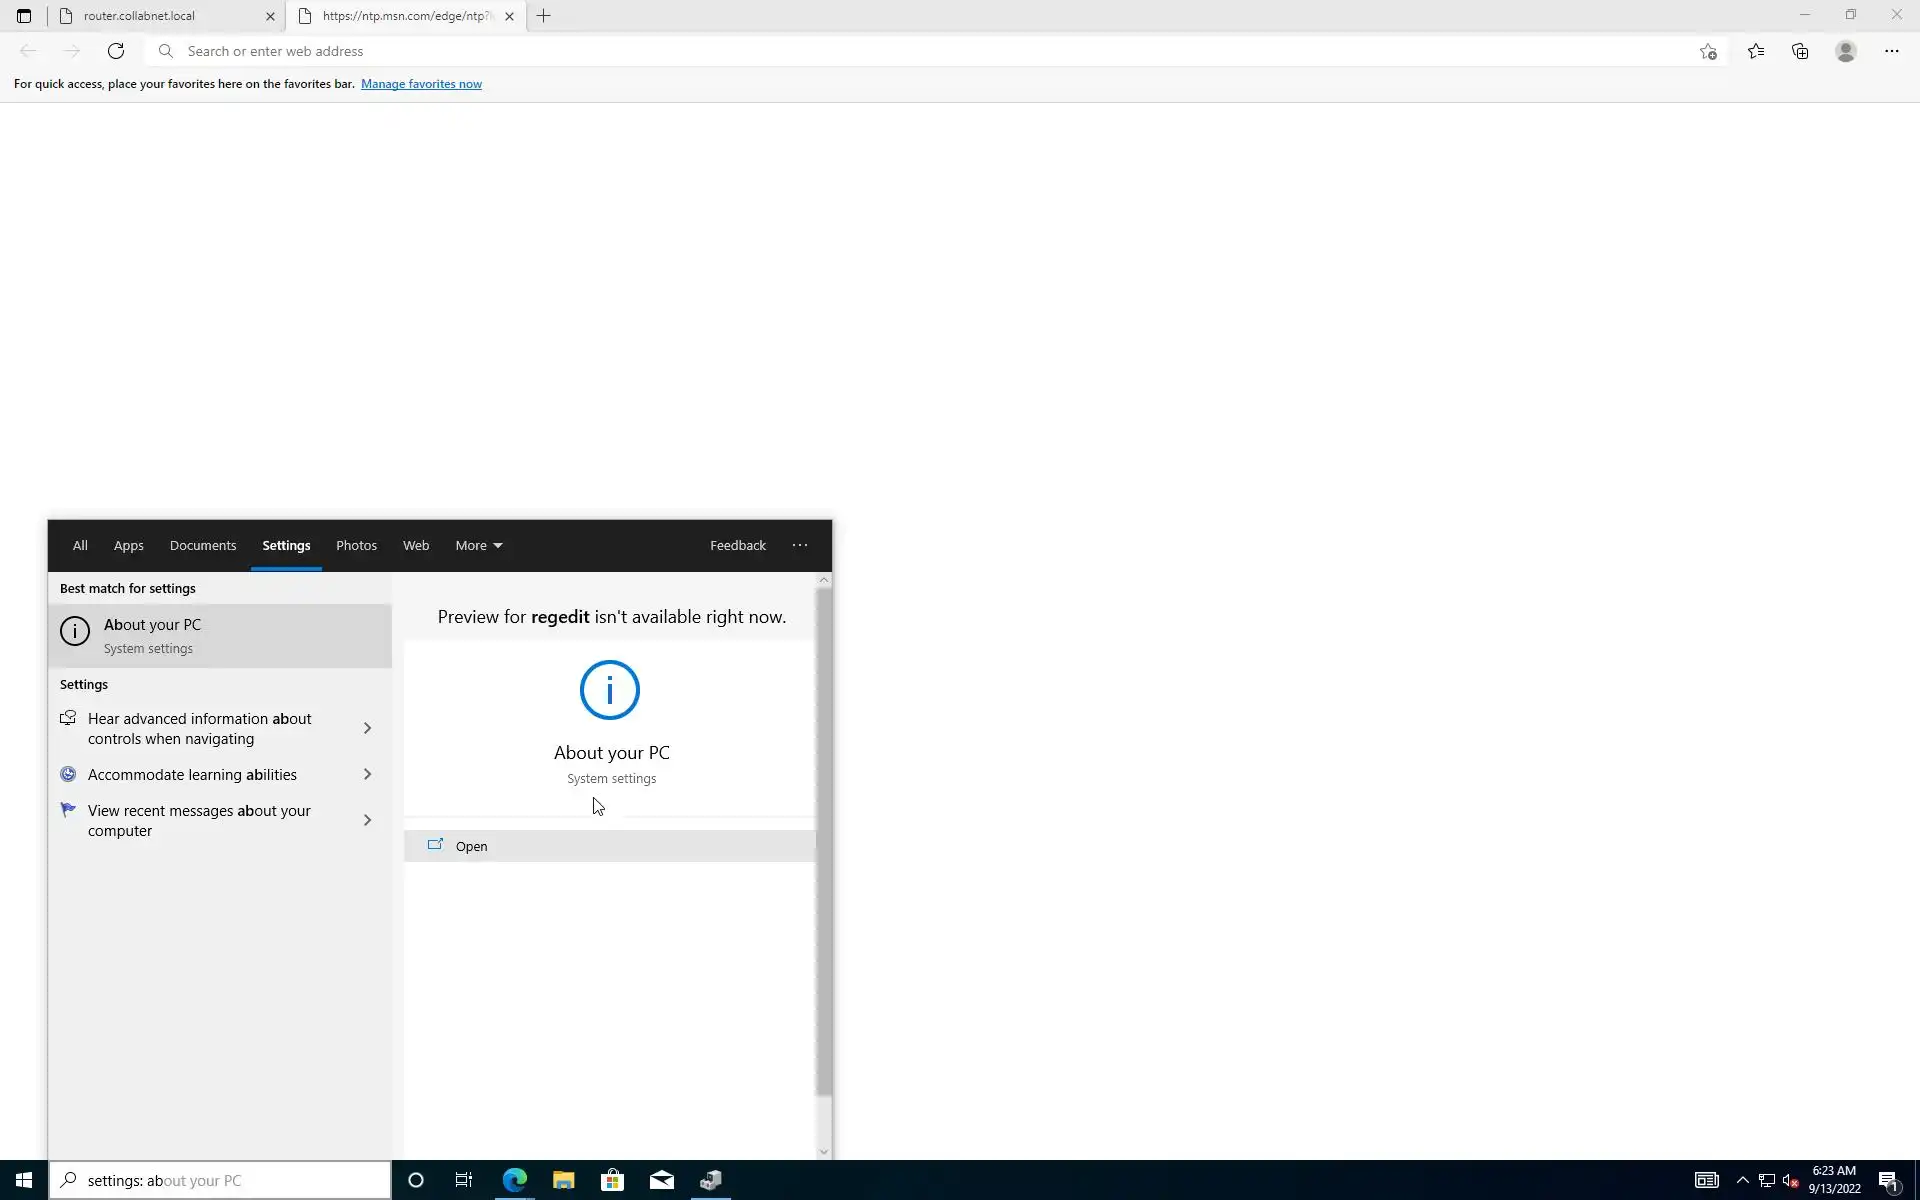Image resolution: width=1920 pixels, height=1200 pixels.
Task: Open tab actions menu icon
Action: click(x=24, y=16)
